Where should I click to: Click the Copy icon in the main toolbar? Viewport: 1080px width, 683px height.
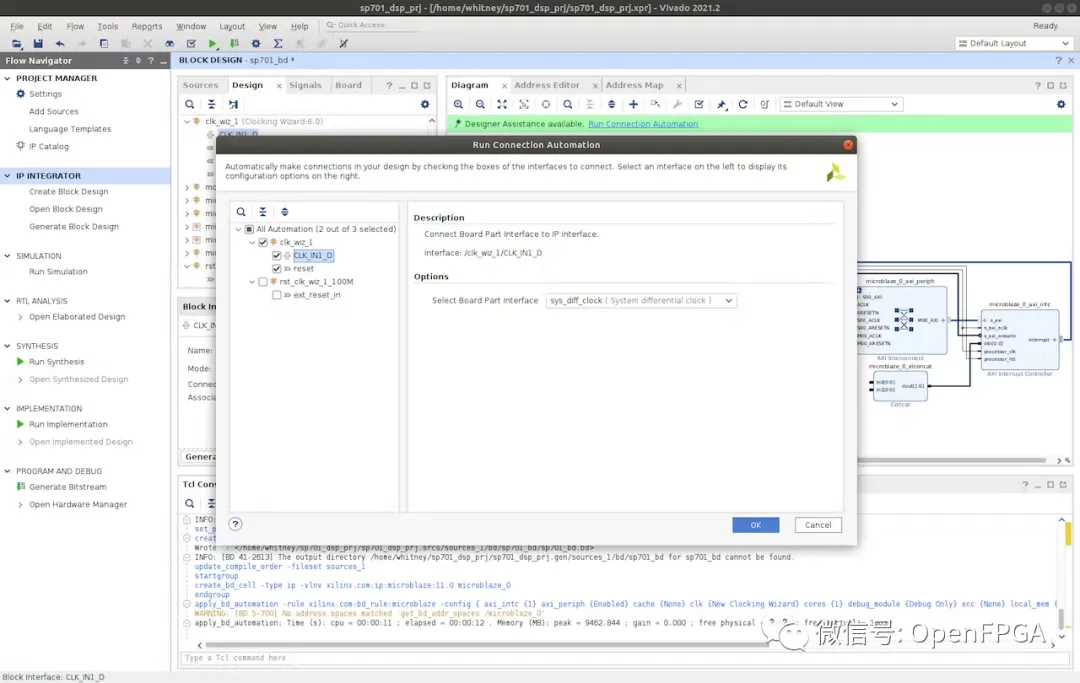(104, 43)
